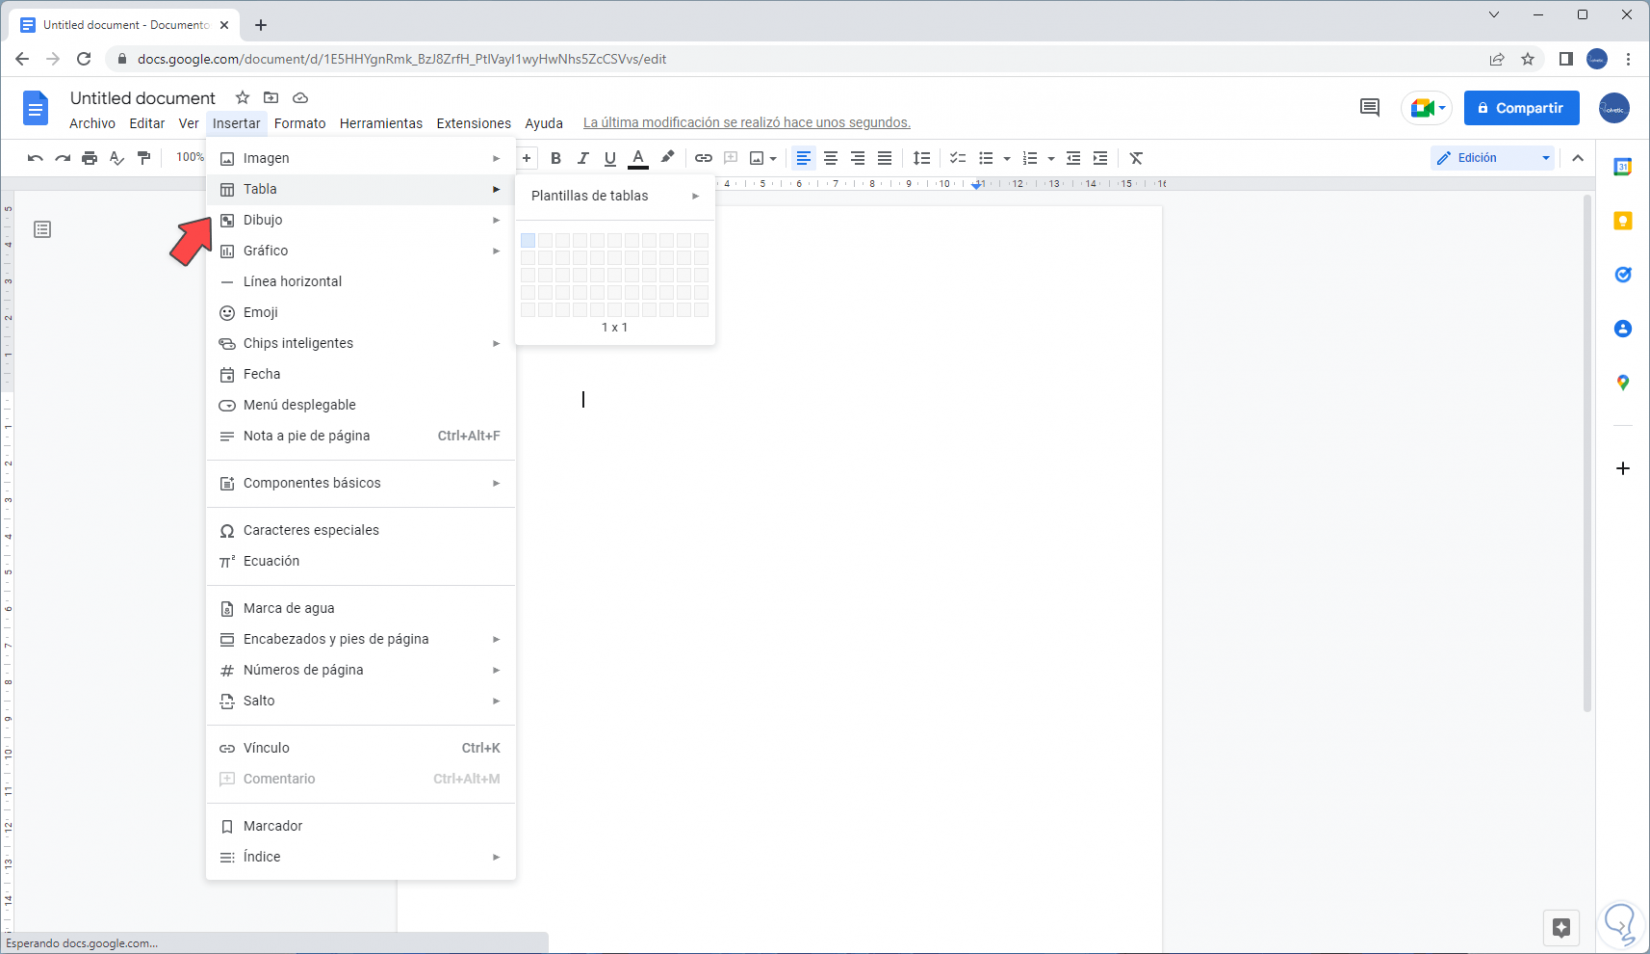The height and width of the screenshot is (954, 1650).
Task: Increase font size with the plus button
Action: pyautogui.click(x=526, y=158)
